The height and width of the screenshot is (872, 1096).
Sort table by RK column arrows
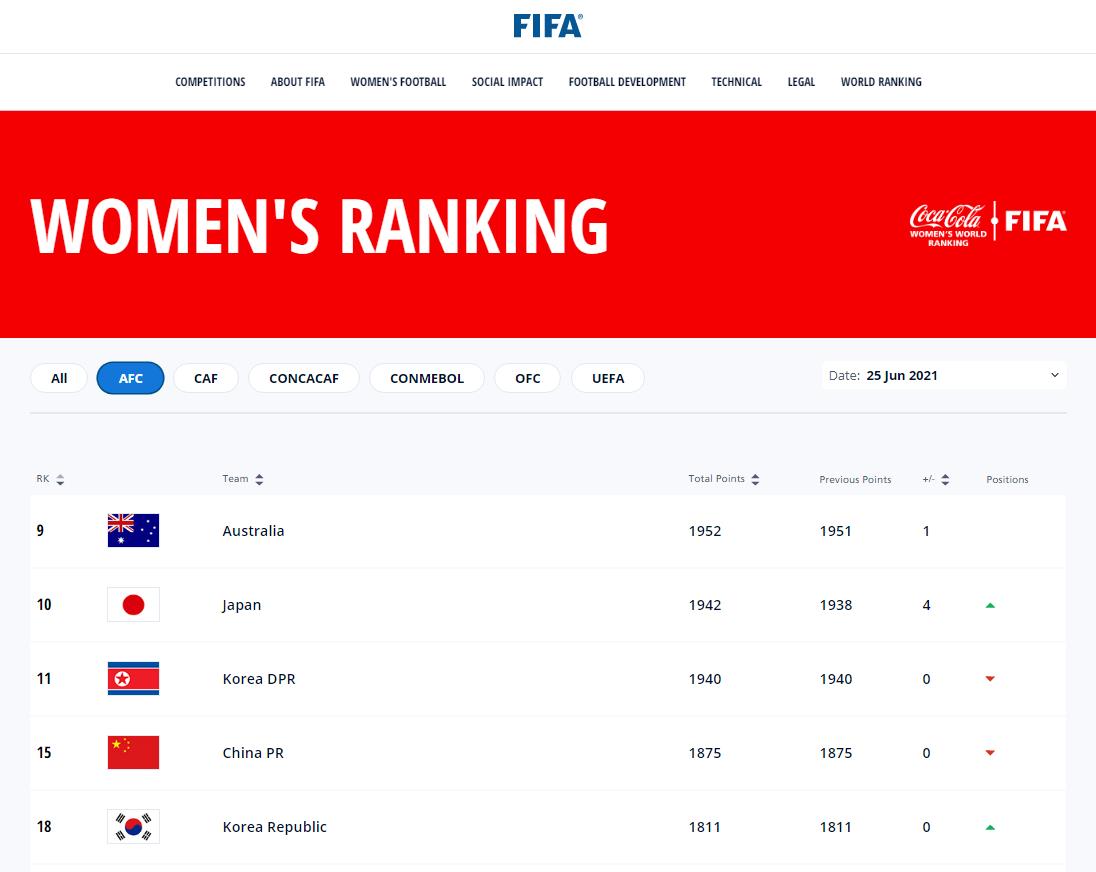60,479
